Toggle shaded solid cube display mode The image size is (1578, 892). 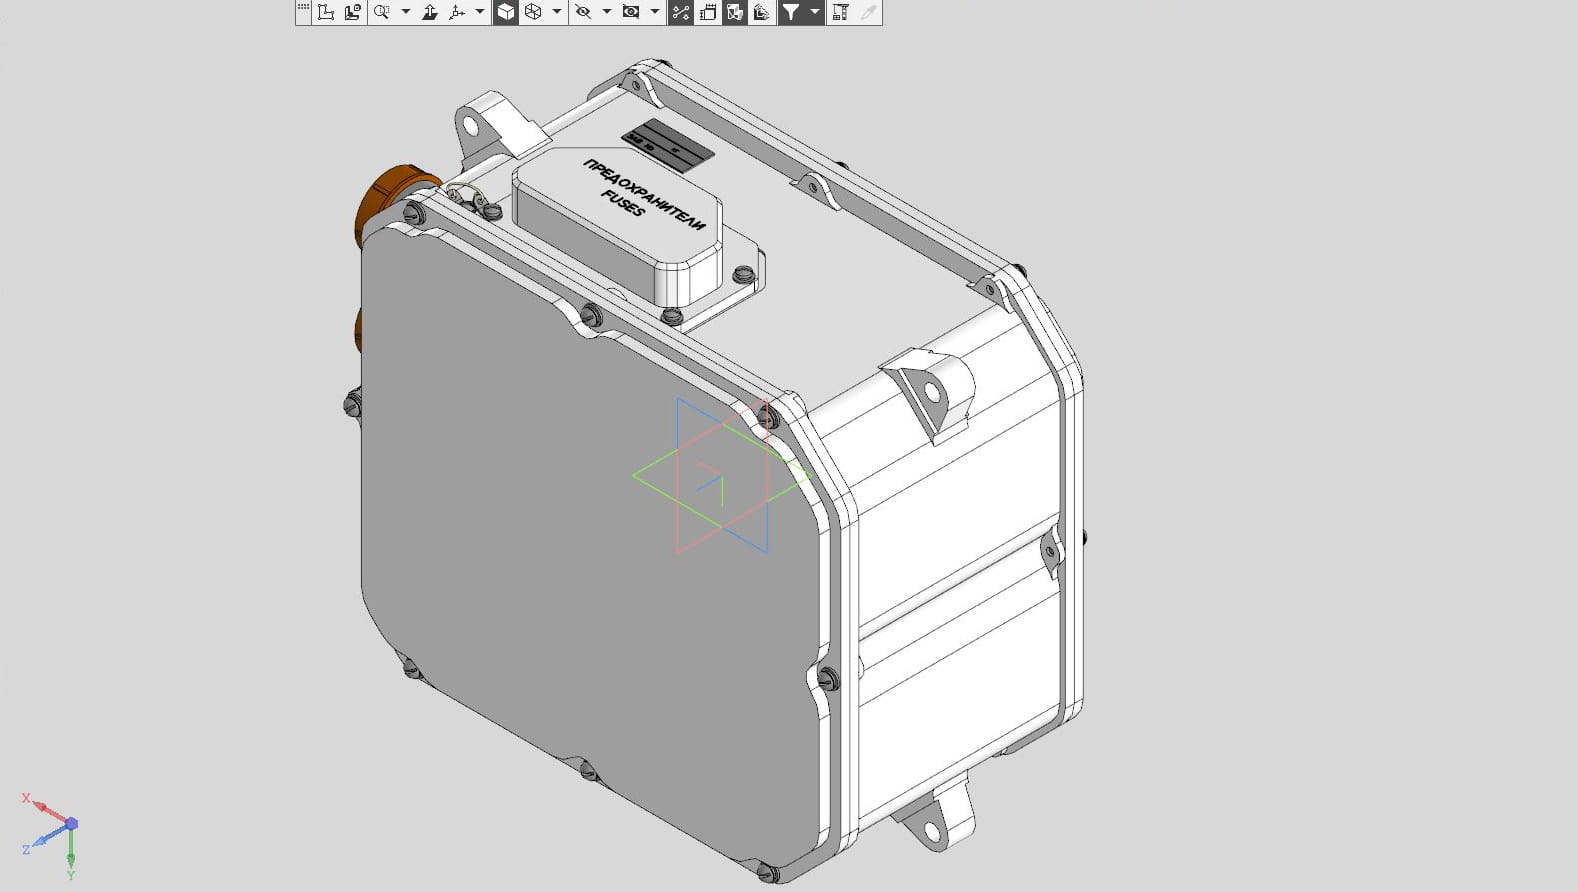pyautogui.click(x=506, y=12)
